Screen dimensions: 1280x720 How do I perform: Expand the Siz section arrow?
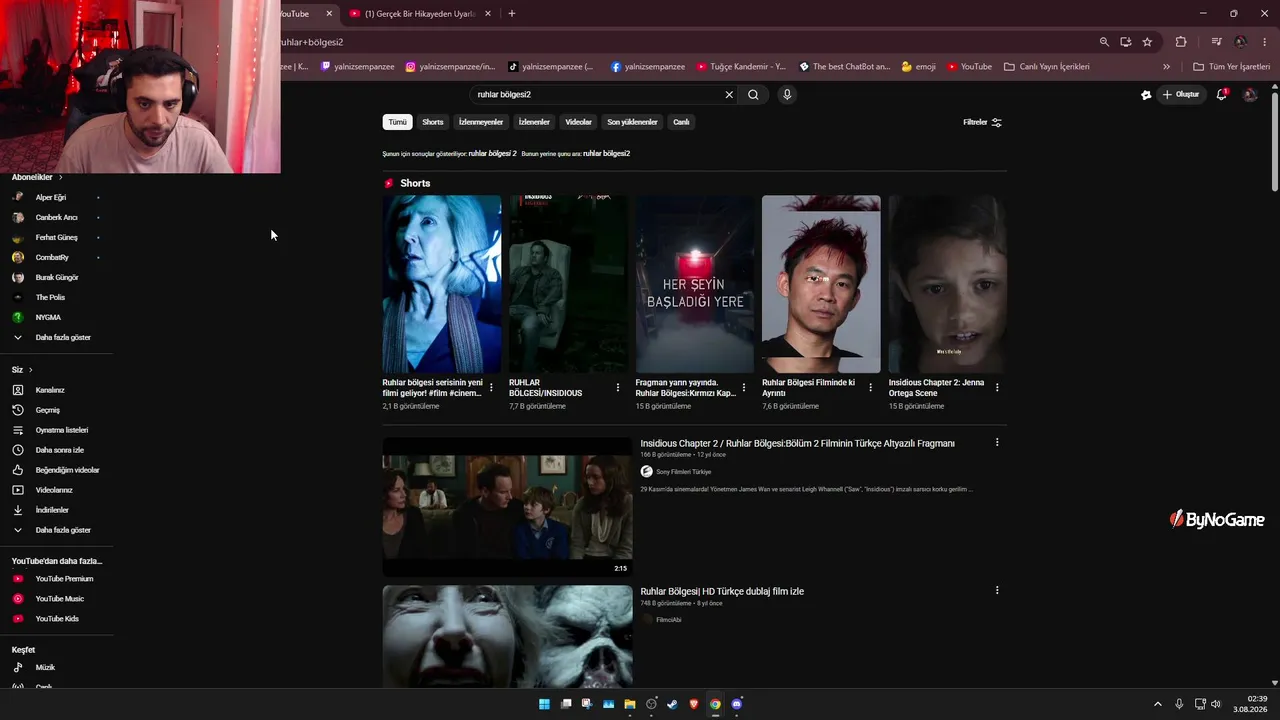point(30,370)
